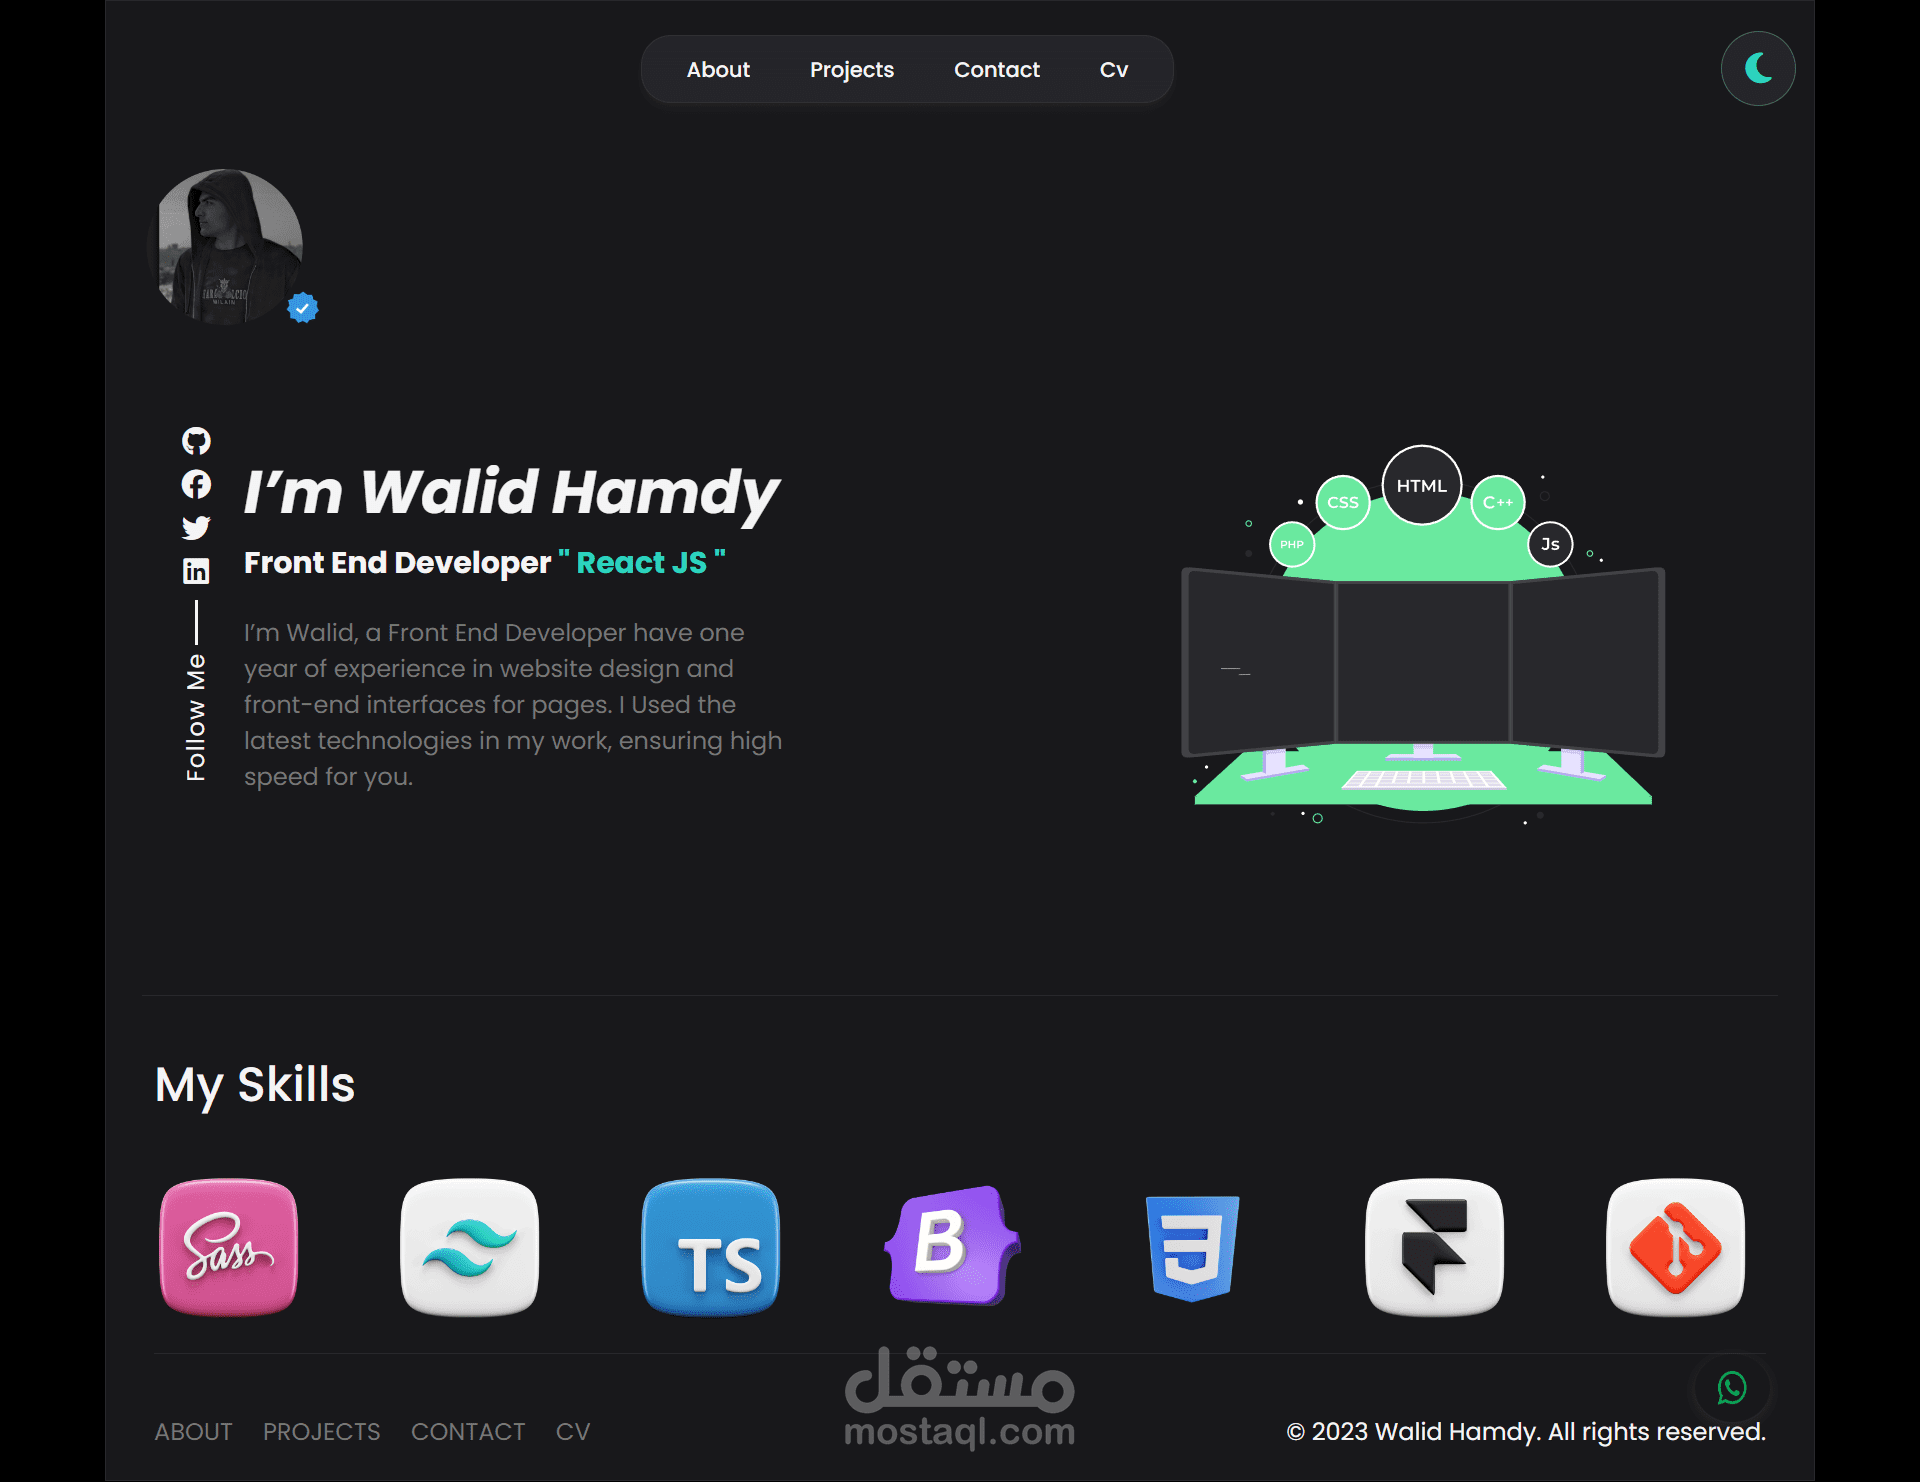The width and height of the screenshot is (1920, 1482).
Task: Click the Twitter icon in sidebar
Action: pyautogui.click(x=198, y=526)
